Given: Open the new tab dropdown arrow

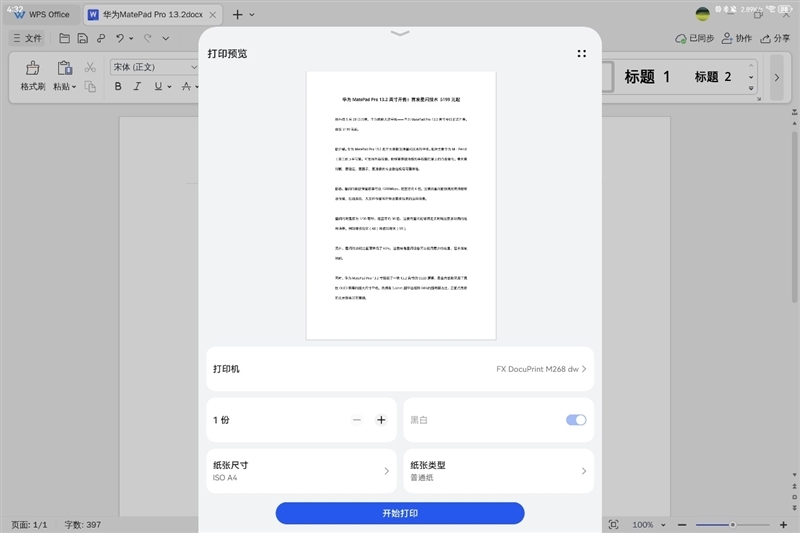Looking at the screenshot, I should 252,15.
